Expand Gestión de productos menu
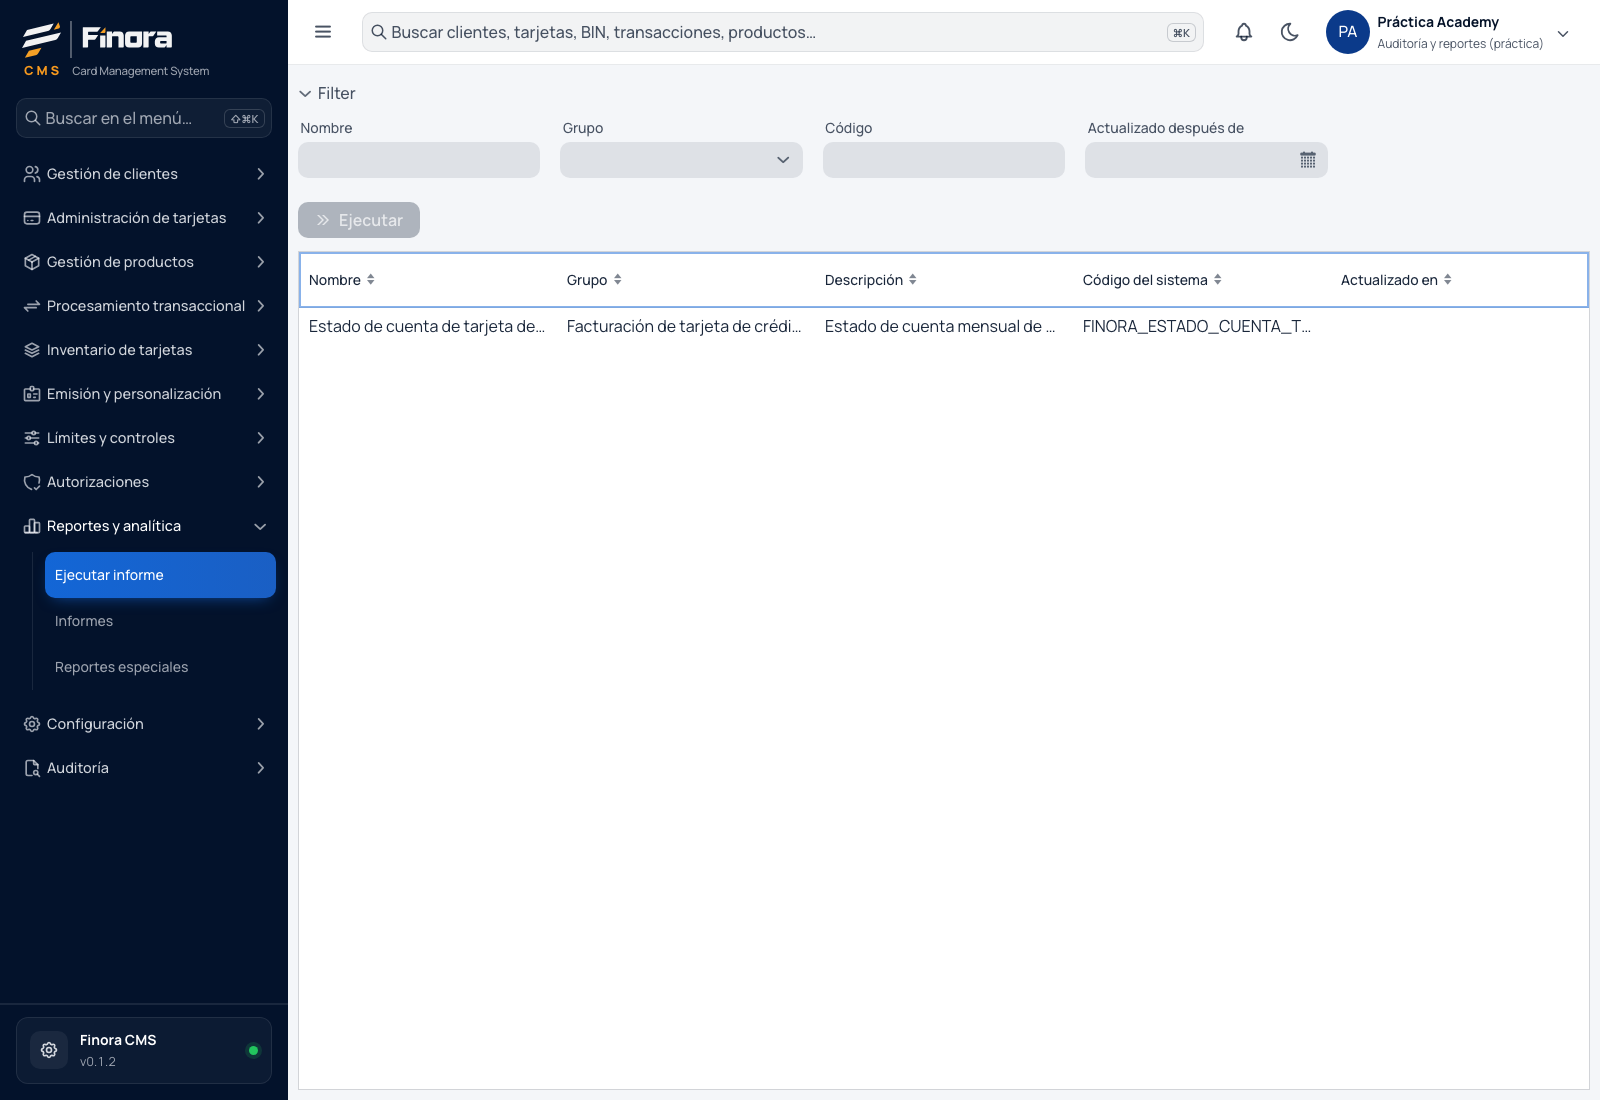The image size is (1600, 1100). coord(144,262)
